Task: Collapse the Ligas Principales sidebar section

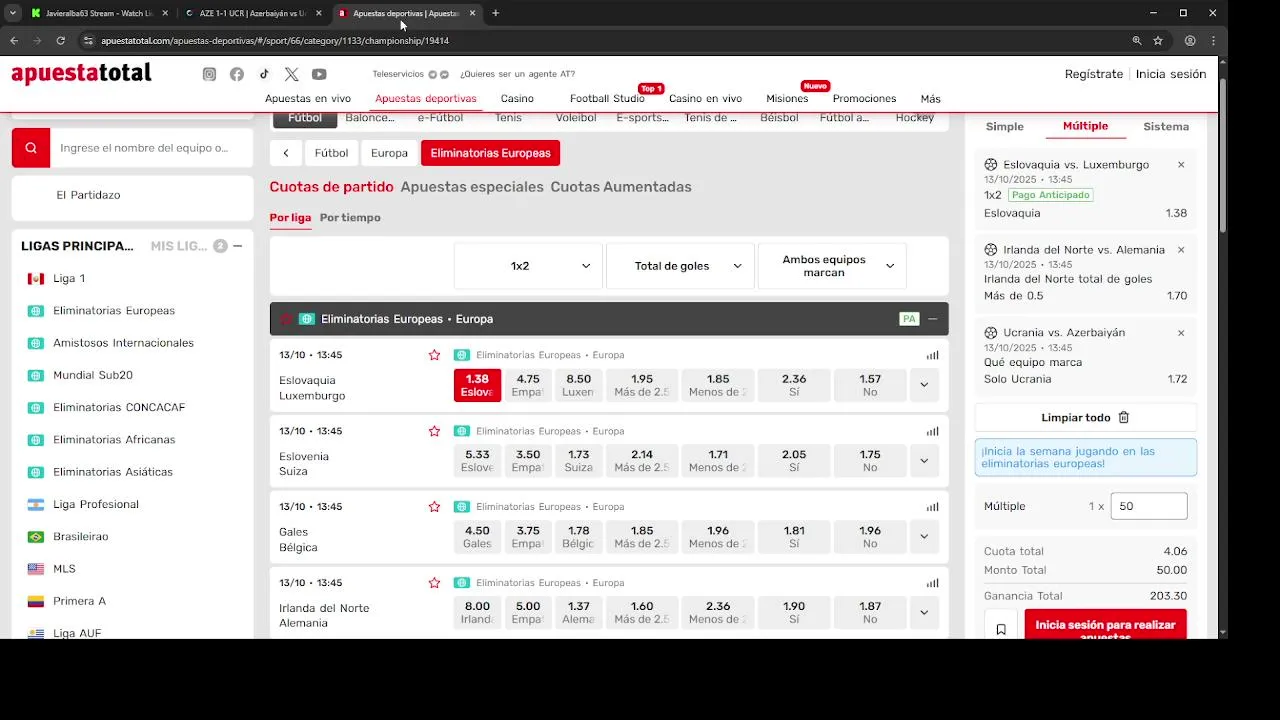Action: tap(238, 246)
